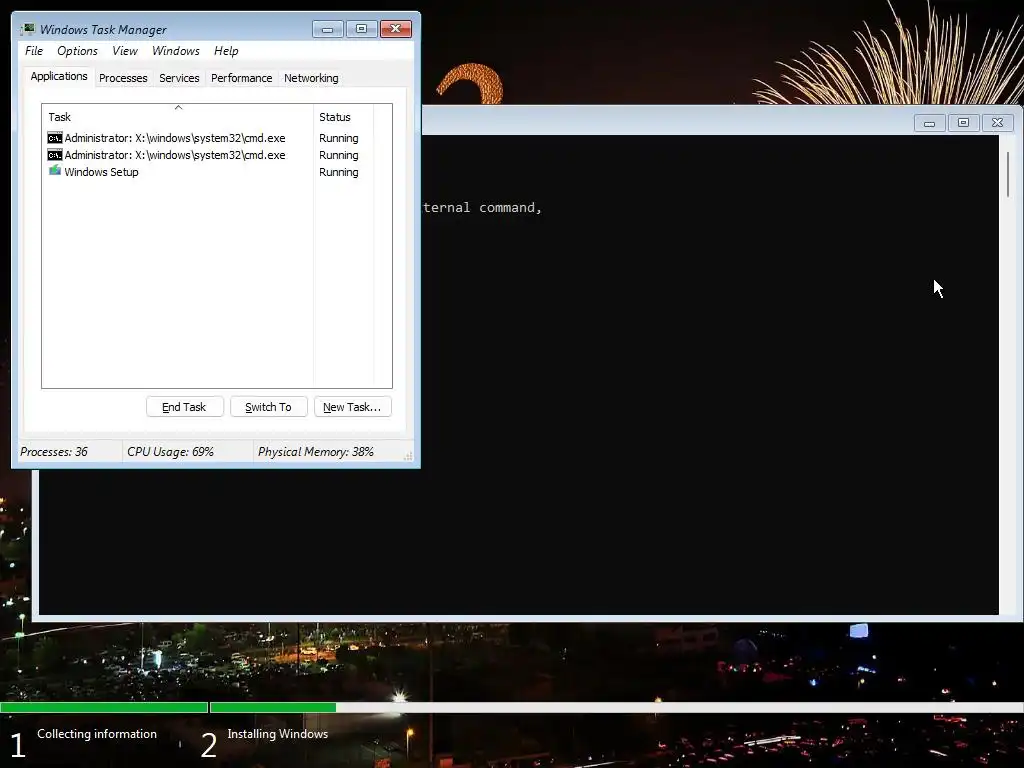
Task: Click Running status of second cmd.exe
Action: point(338,155)
